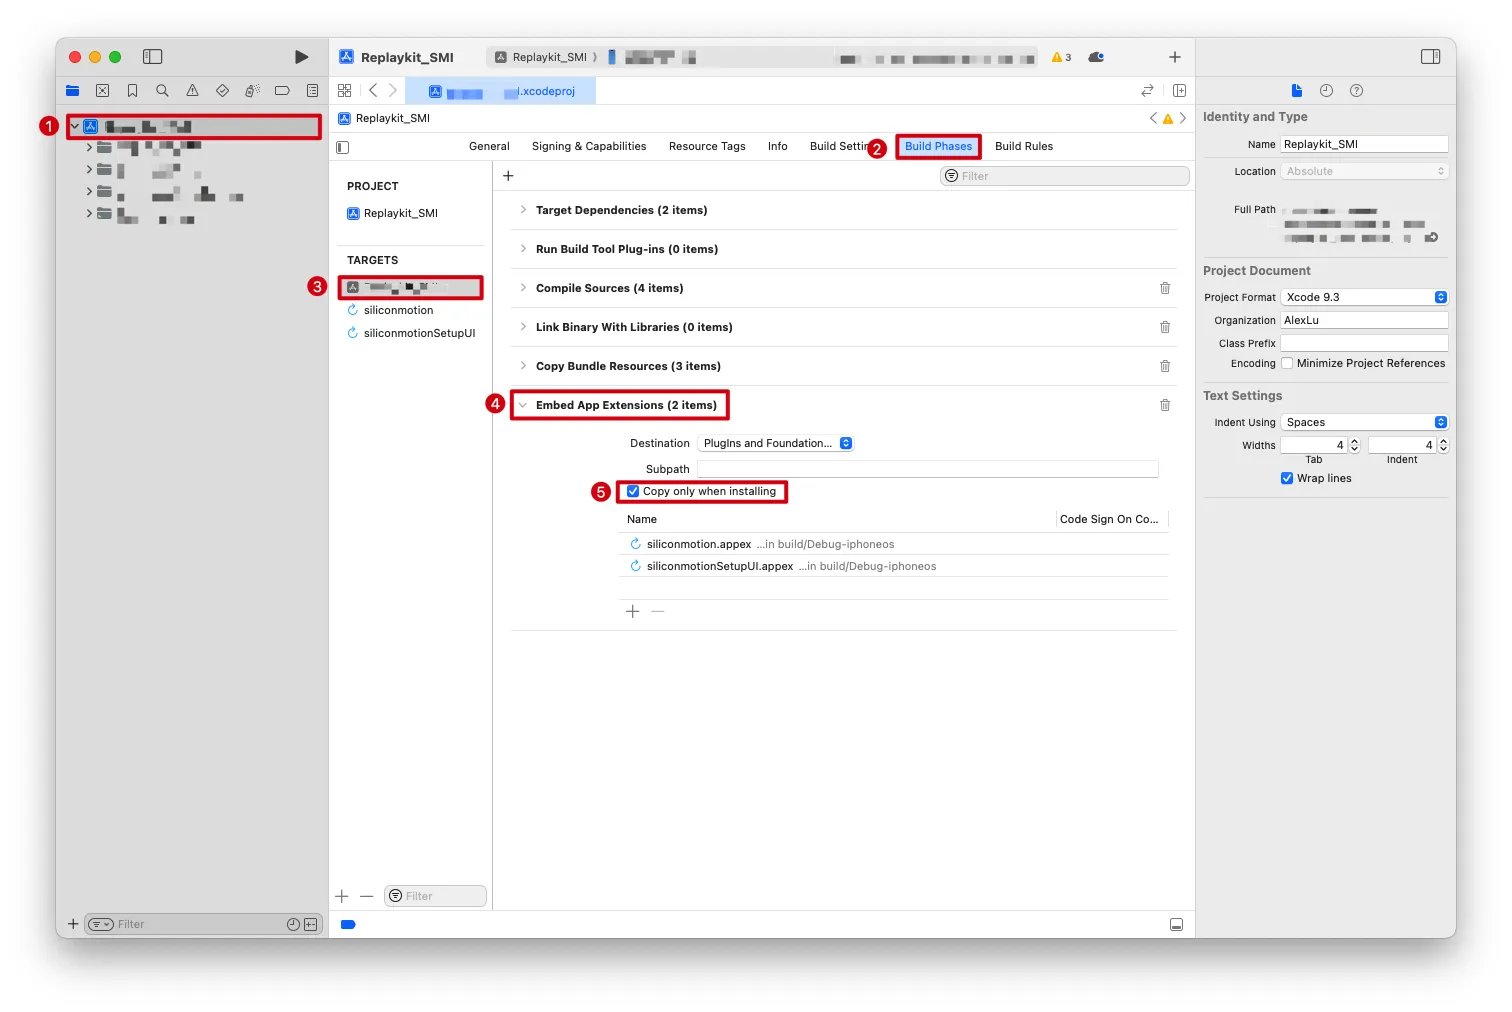Image resolution: width=1512 pixels, height=1012 pixels.
Task: Uncheck Copy only when installing
Action: (633, 491)
